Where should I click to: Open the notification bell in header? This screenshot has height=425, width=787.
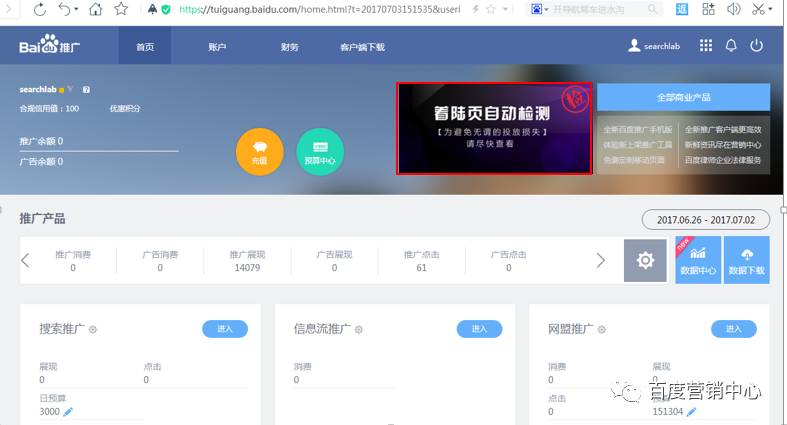pos(731,46)
